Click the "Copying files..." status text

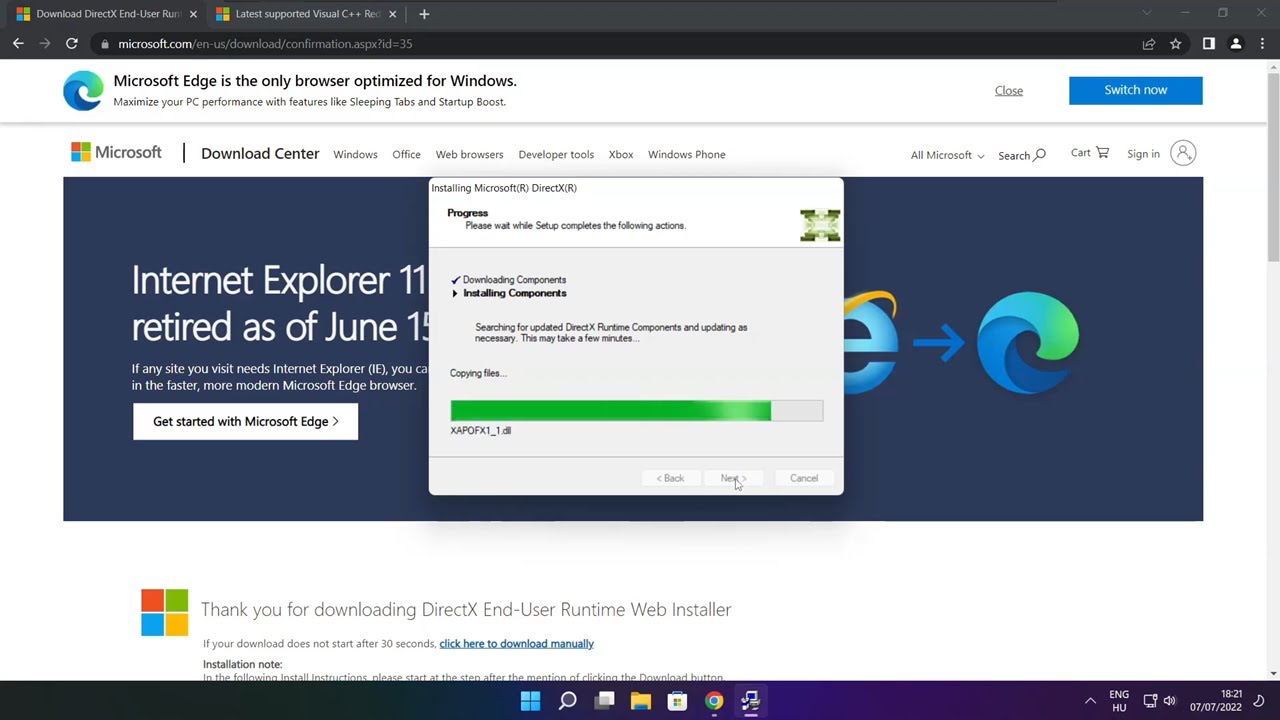click(478, 373)
